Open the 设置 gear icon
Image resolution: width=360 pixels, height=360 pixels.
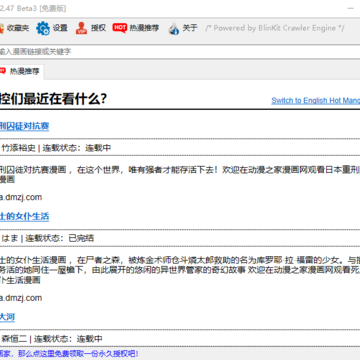[43, 28]
